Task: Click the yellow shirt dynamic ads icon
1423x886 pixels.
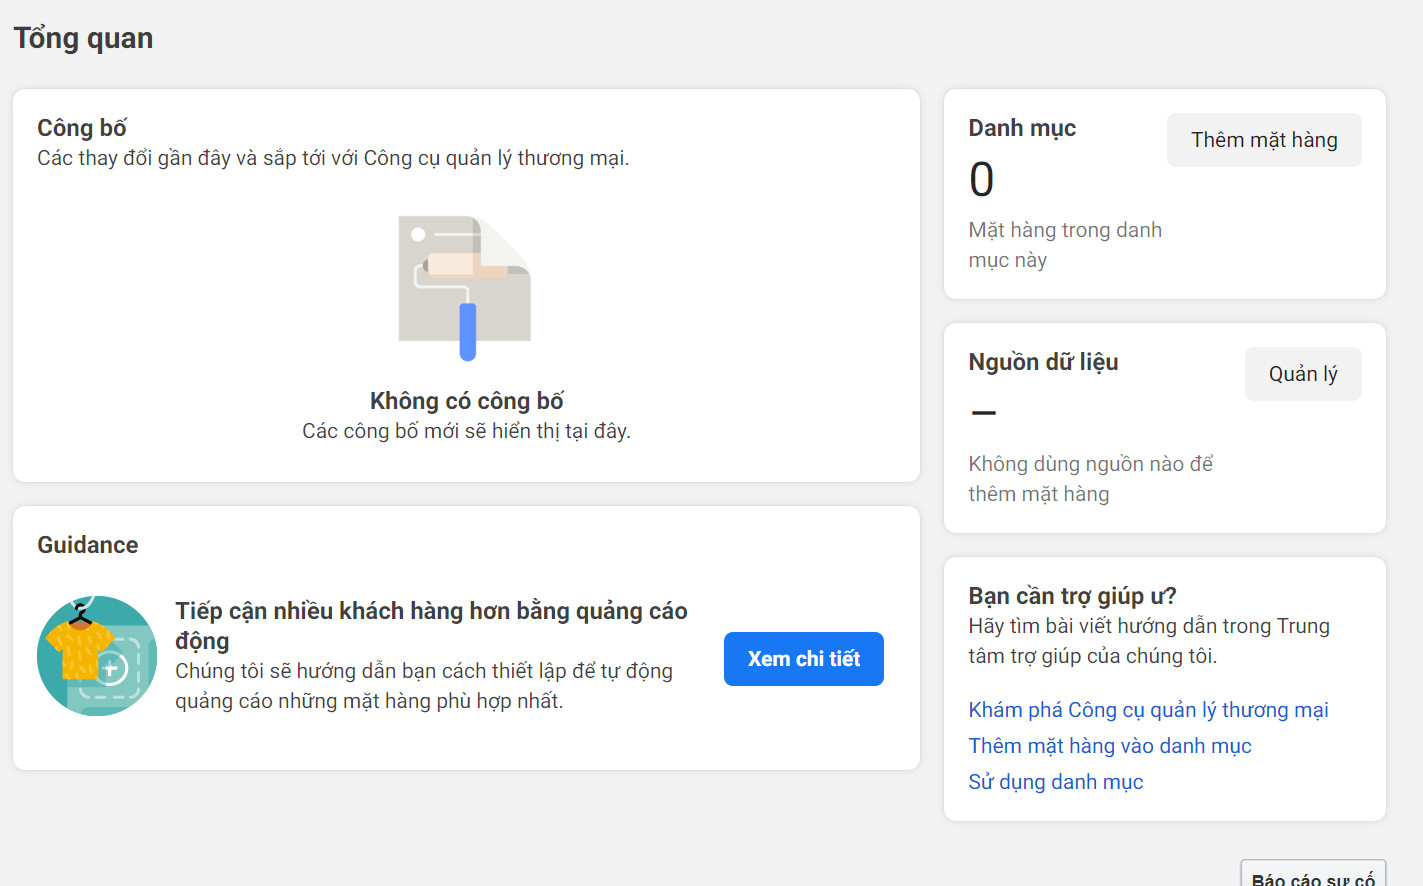Action: point(97,656)
